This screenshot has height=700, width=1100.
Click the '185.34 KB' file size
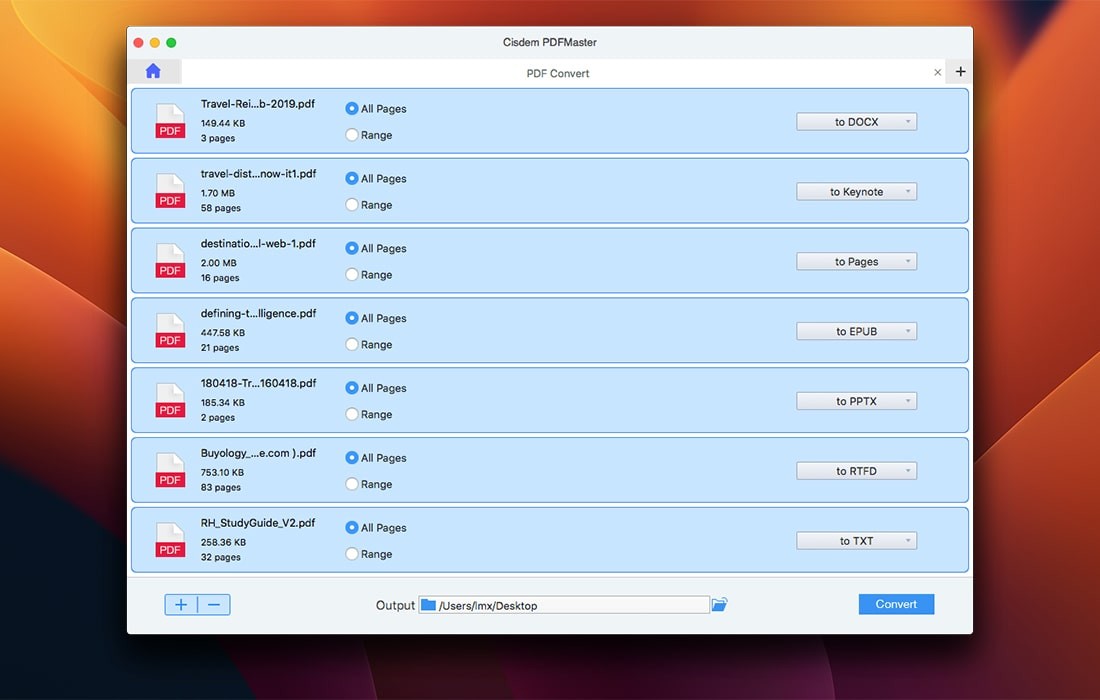click(222, 402)
